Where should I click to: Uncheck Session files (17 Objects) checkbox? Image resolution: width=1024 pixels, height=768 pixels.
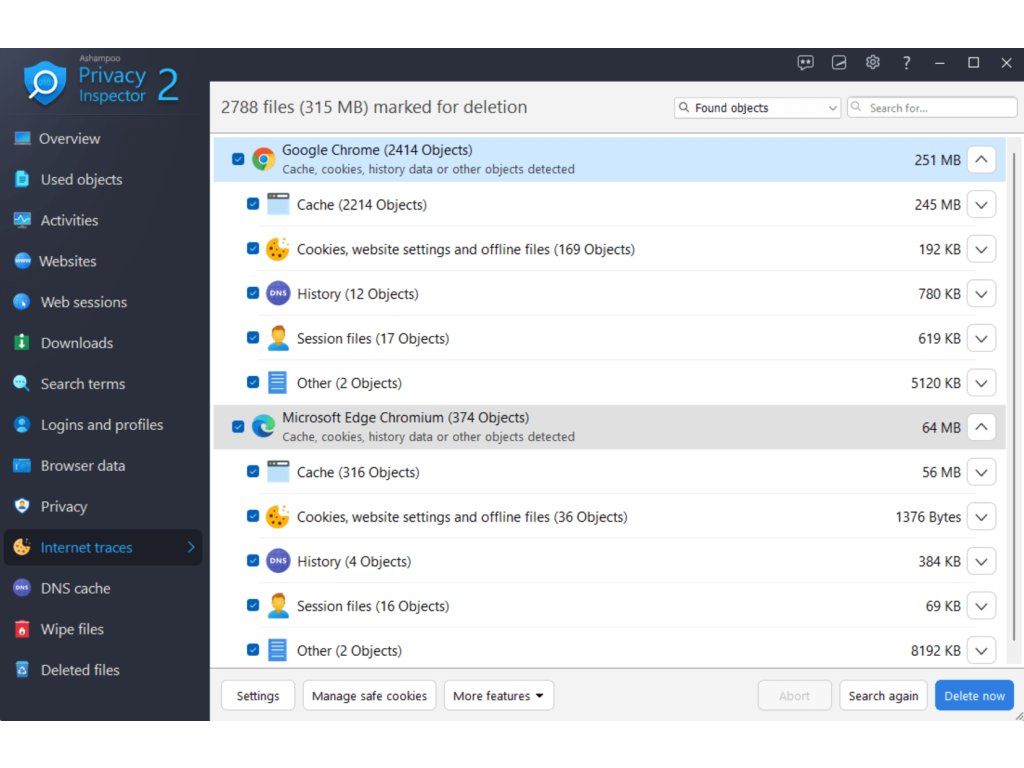(x=253, y=338)
